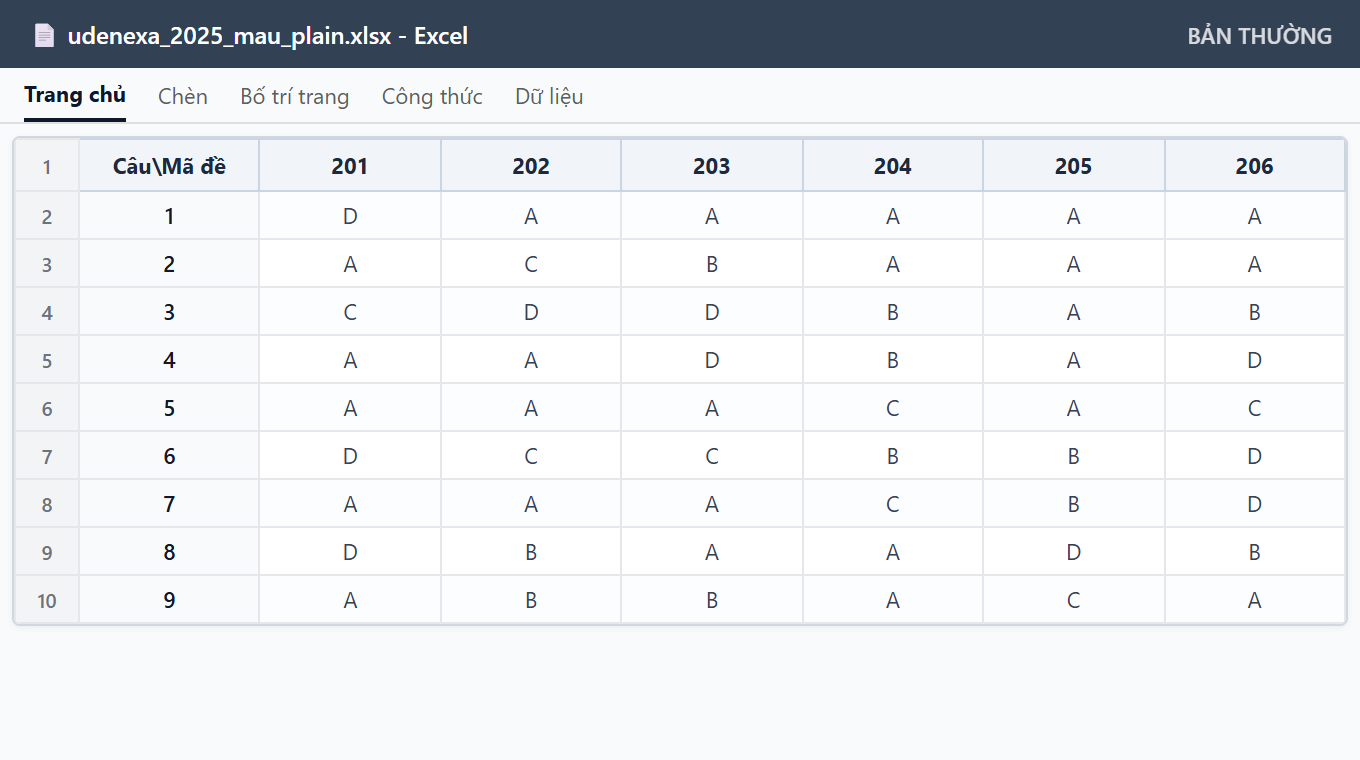Open the Dữ liệu tab
1360x760 pixels.
point(549,96)
